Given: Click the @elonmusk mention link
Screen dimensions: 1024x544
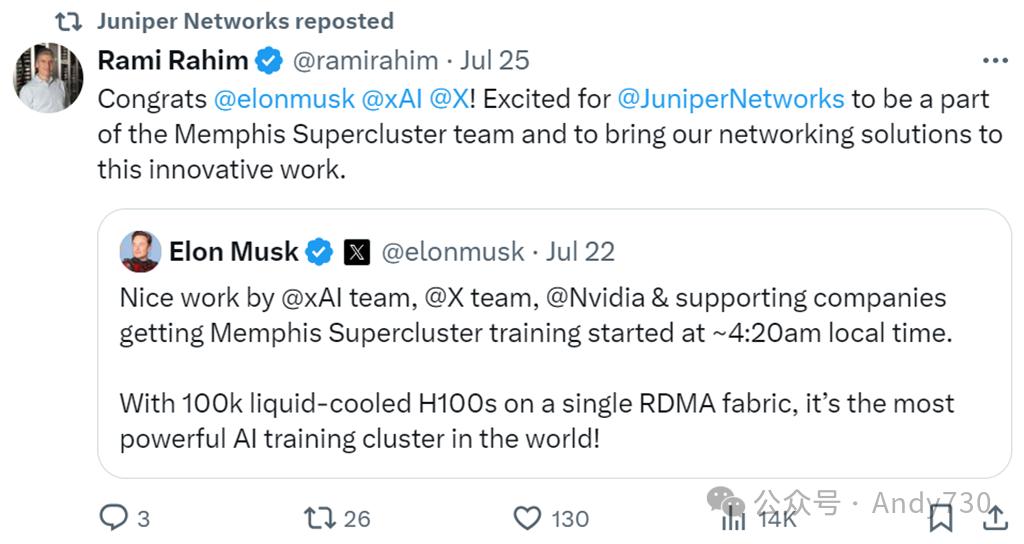Looking at the screenshot, I should [284, 99].
